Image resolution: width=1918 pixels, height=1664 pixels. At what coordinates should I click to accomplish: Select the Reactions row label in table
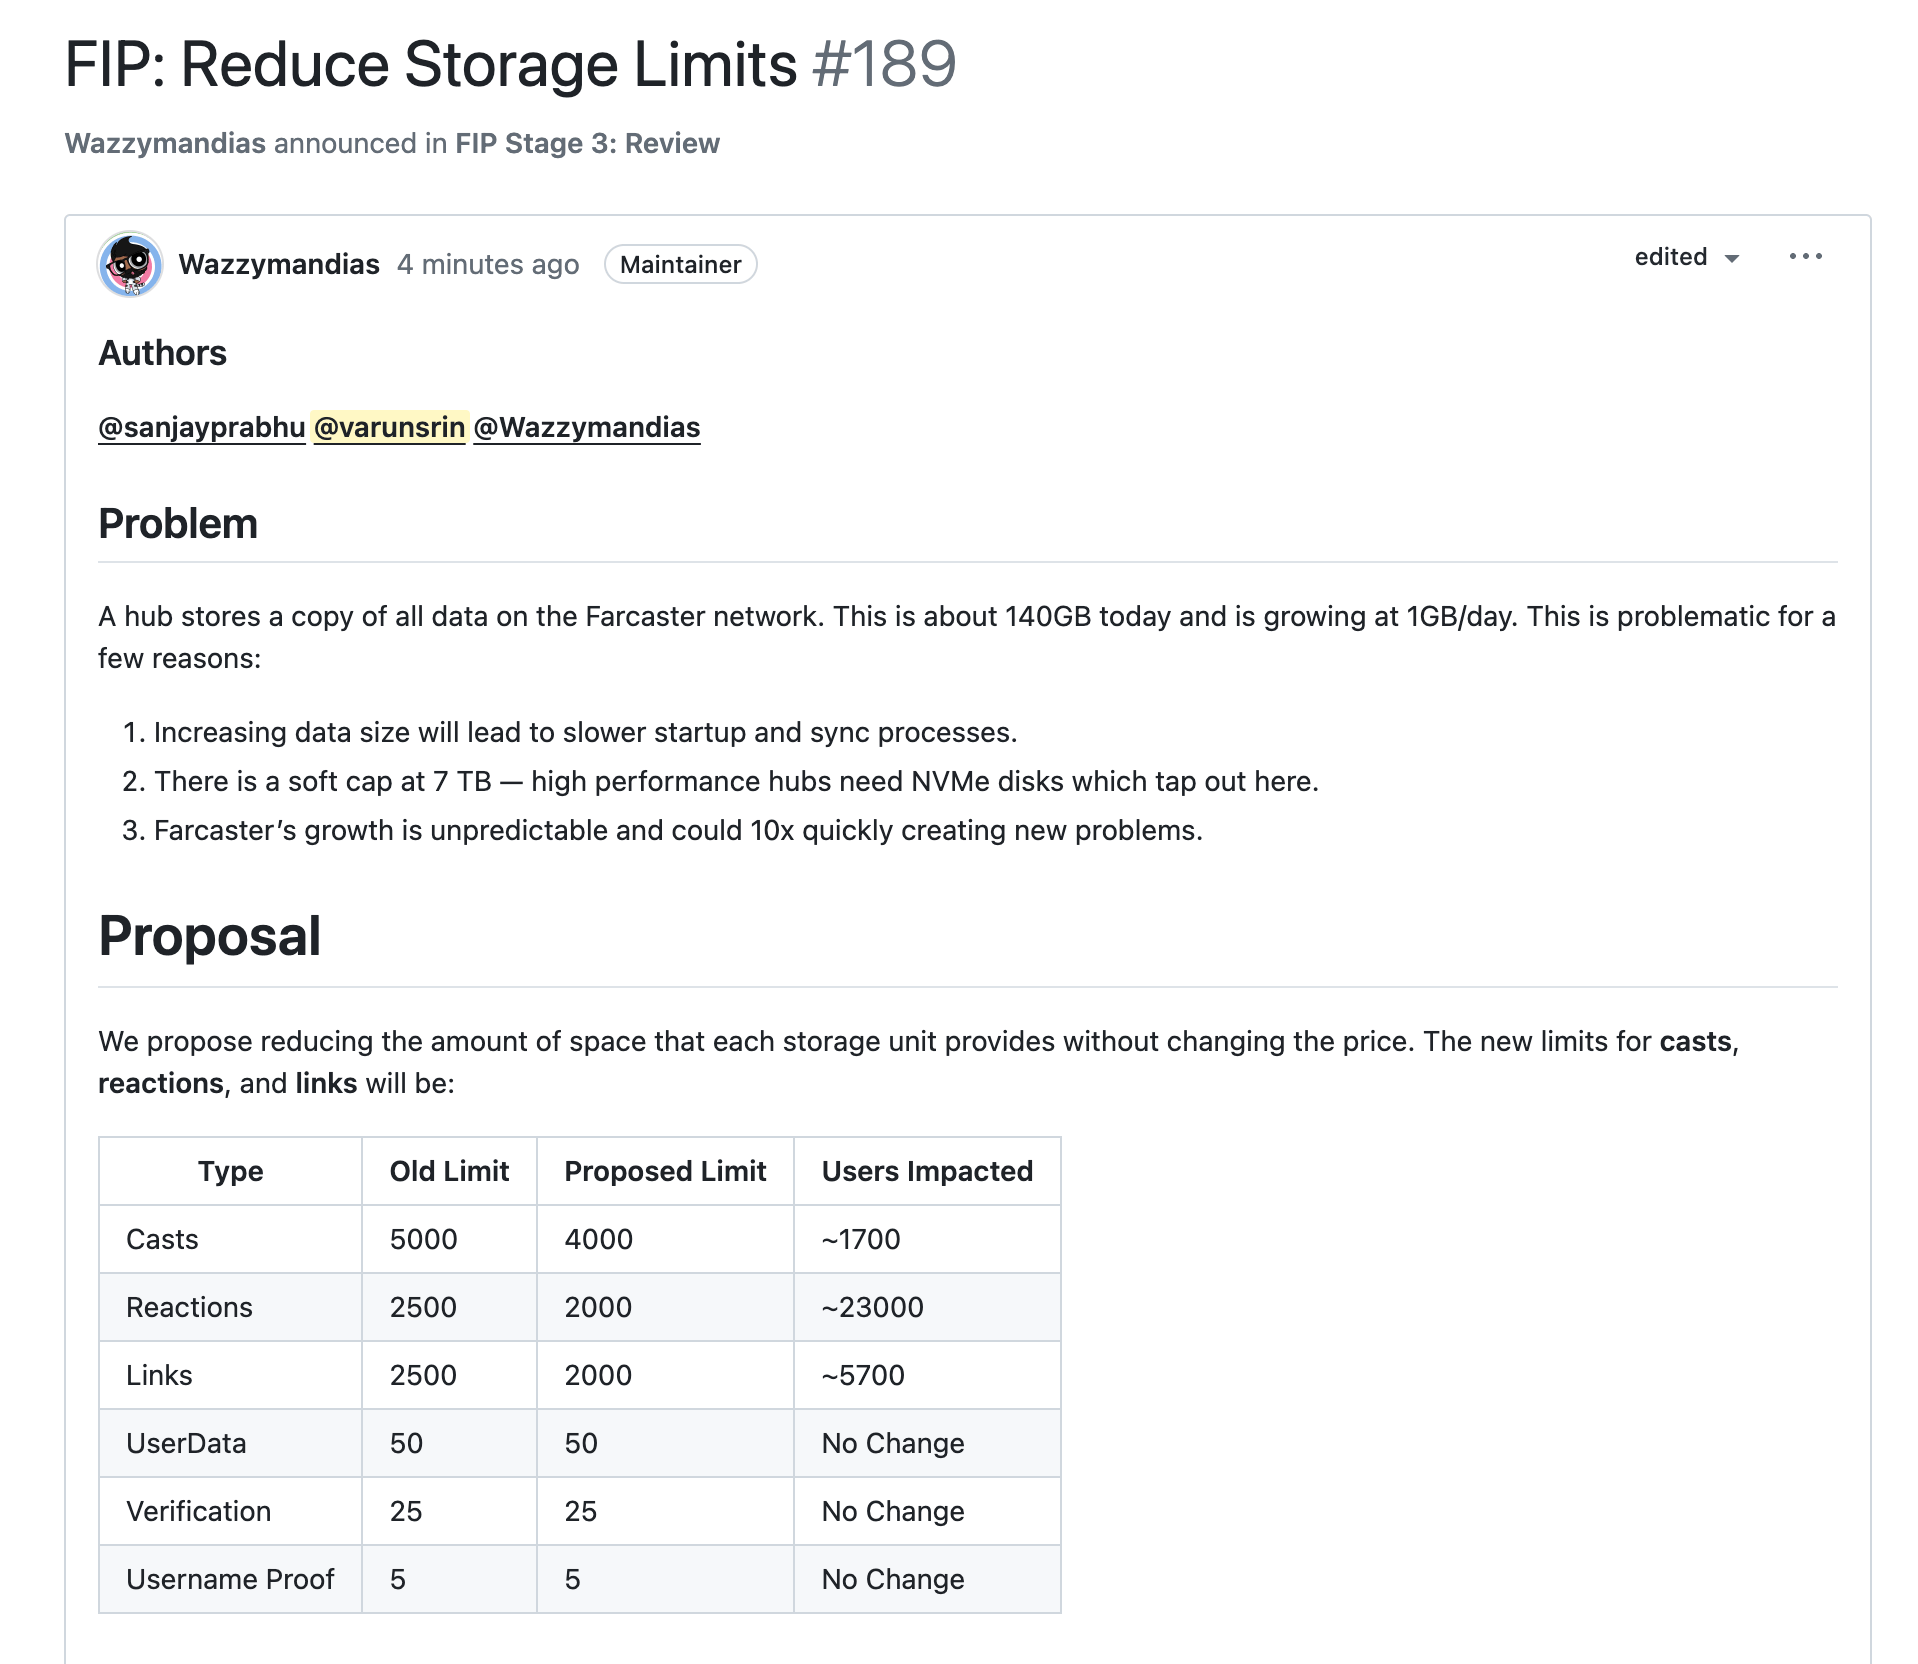click(189, 1307)
